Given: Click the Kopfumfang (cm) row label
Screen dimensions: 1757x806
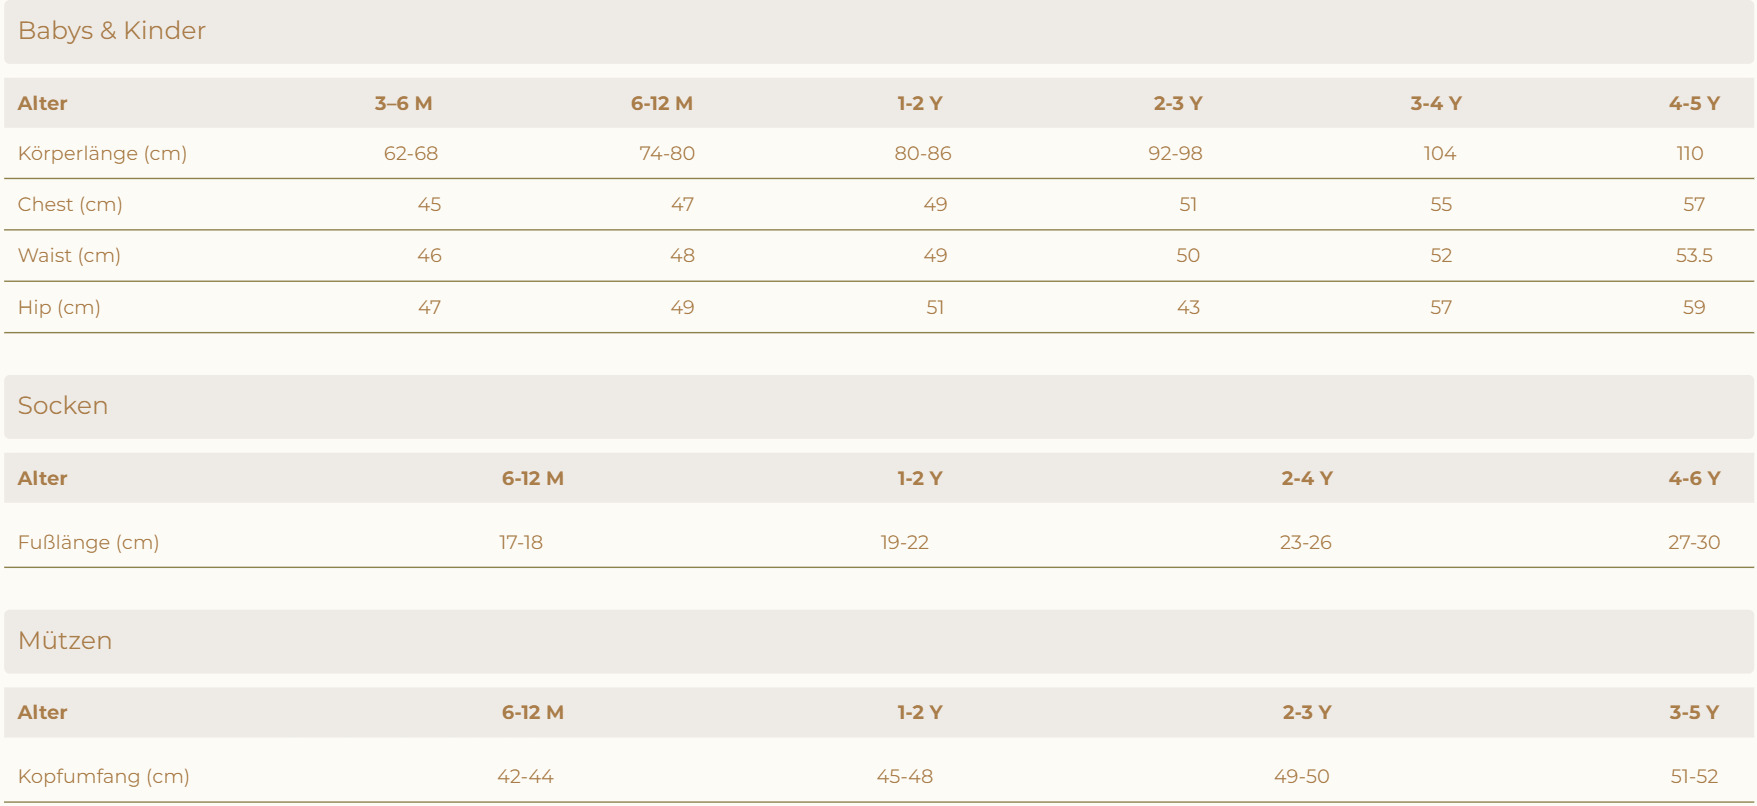Looking at the screenshot, I should [x=103, y=777].
